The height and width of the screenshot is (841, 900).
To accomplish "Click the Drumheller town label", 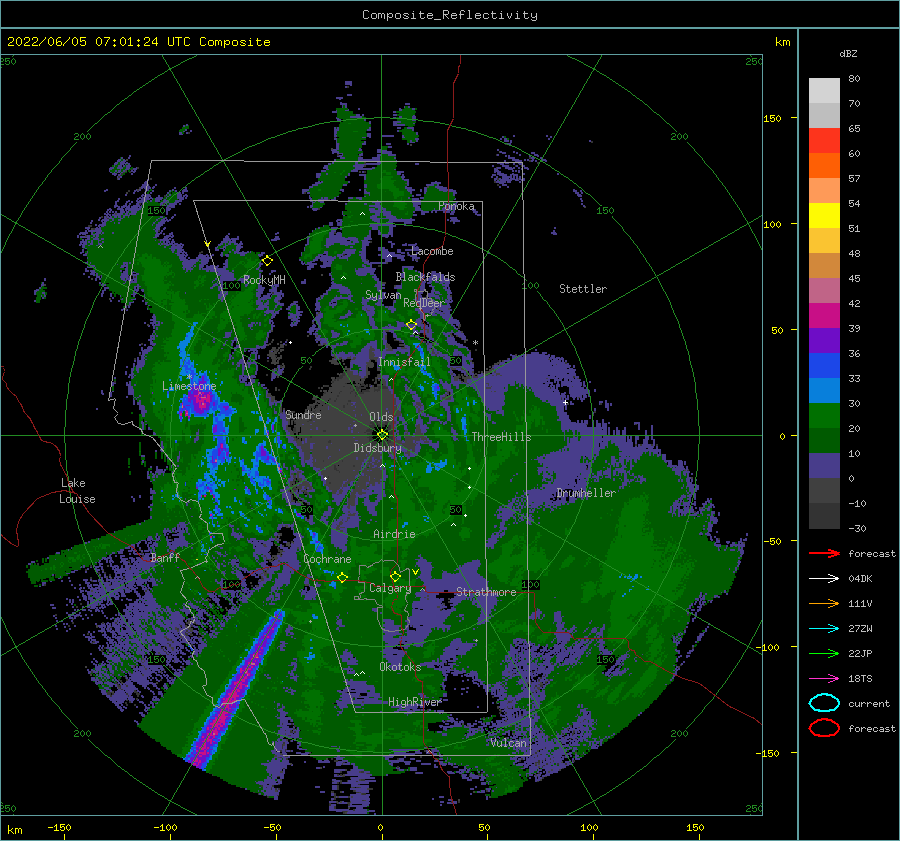I will point(586,493).
